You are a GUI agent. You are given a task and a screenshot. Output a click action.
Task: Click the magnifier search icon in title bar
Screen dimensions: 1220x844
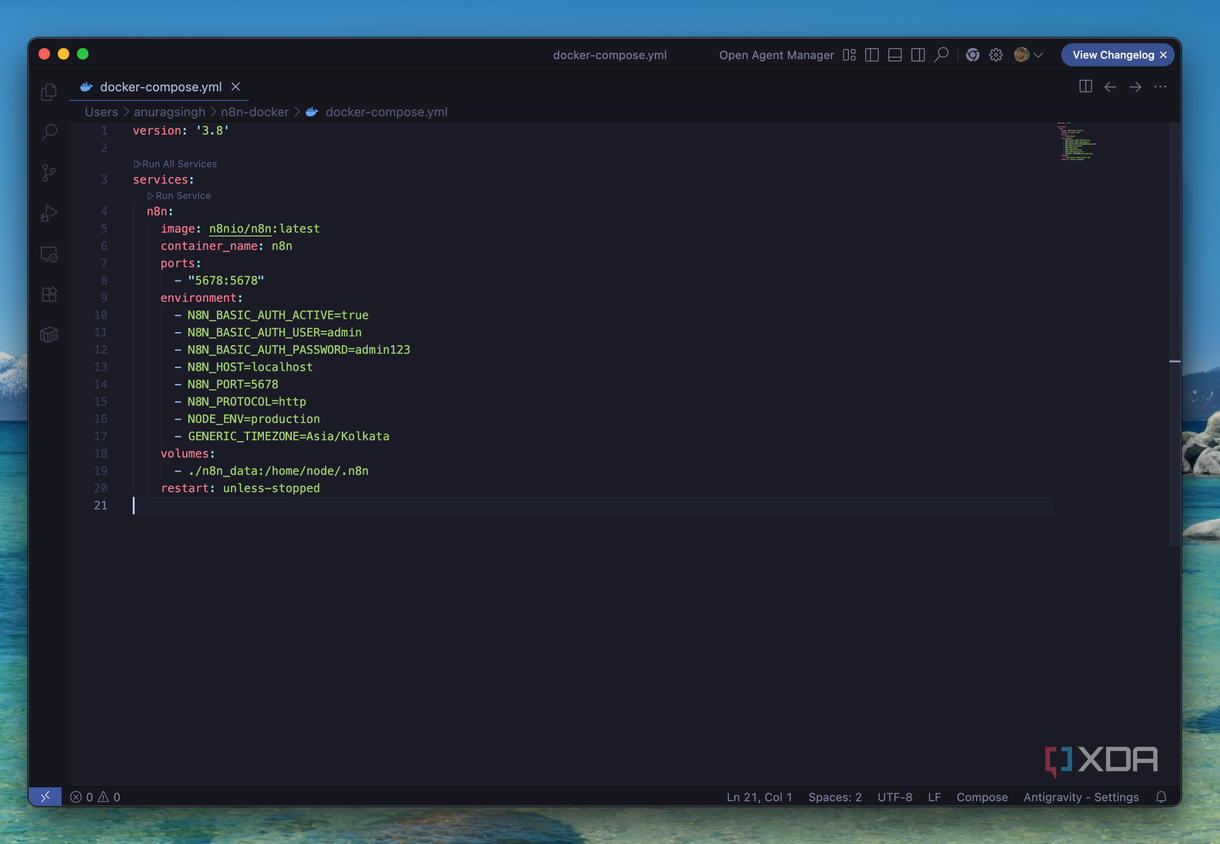point(942,55)
